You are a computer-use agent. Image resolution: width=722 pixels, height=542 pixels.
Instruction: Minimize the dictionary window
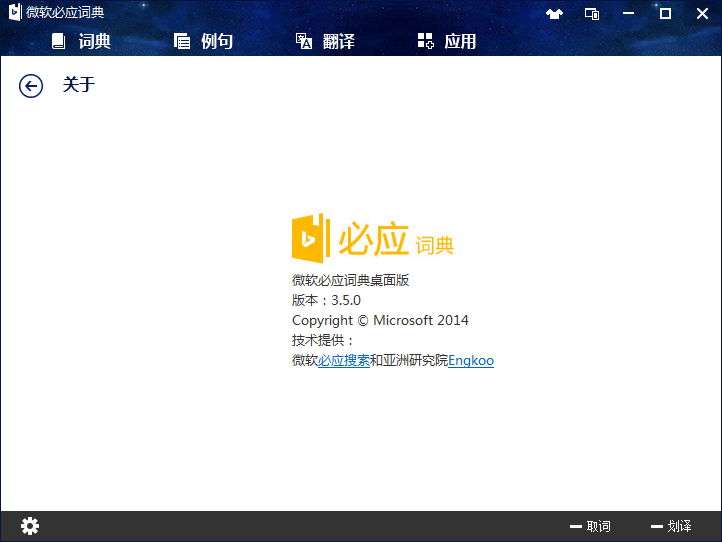pyautogui.click(x=628, y=13)
